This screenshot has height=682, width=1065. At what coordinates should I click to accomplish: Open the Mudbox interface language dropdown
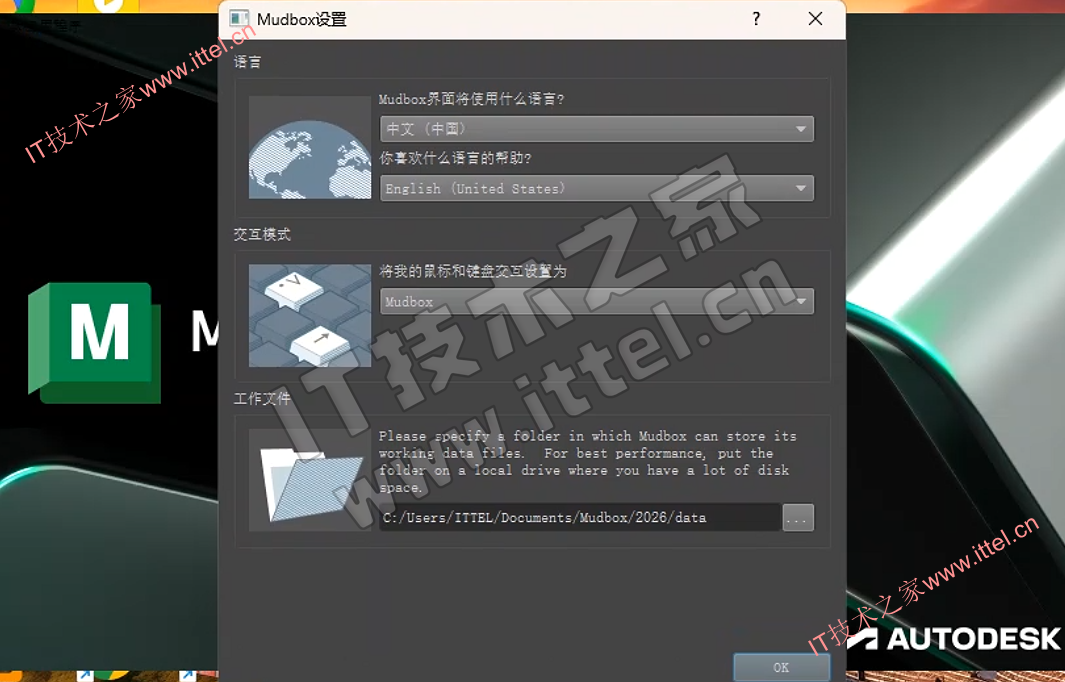coord(596,129)
